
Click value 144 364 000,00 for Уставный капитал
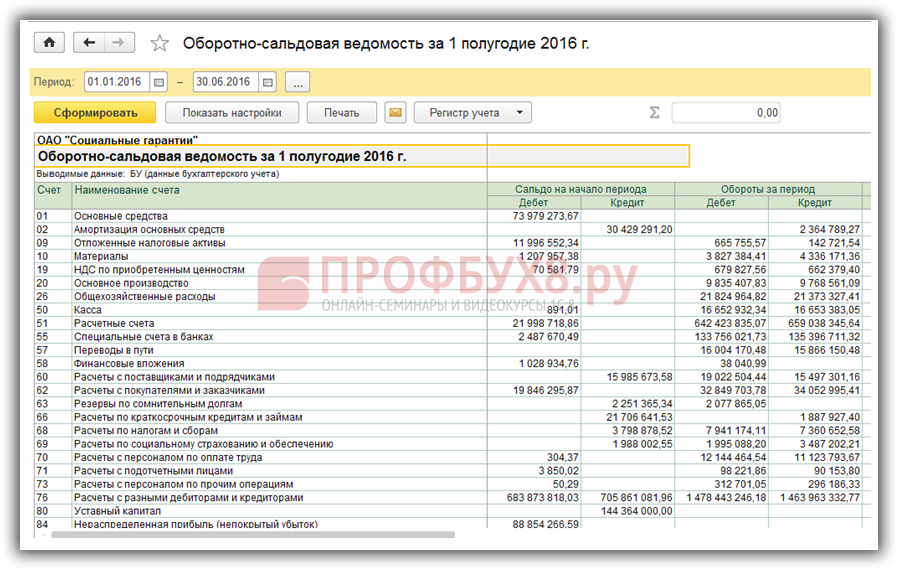637,511
